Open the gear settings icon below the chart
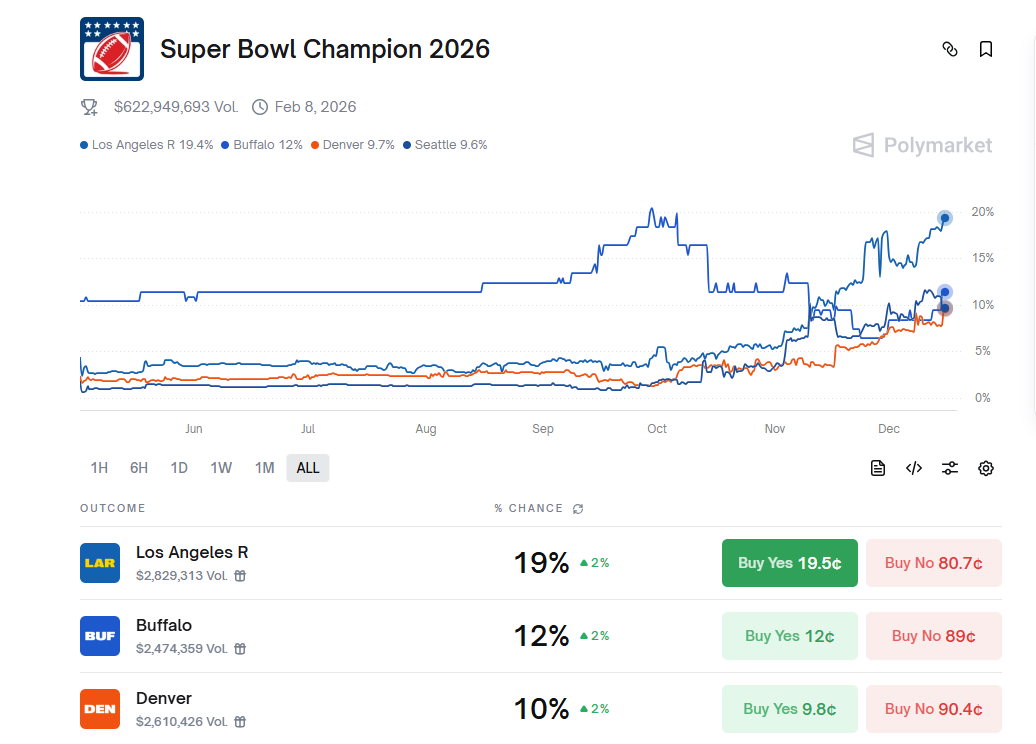1036x744 pixels. point(985,467)
